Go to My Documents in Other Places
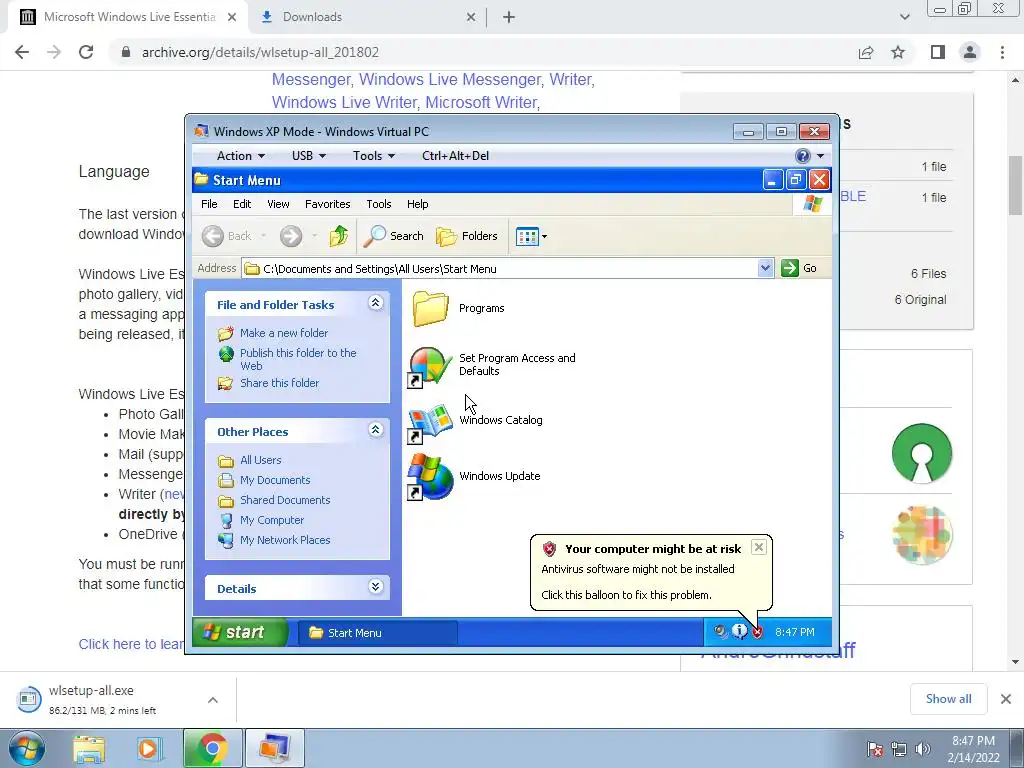This screenshot has height=768, width=1024. click(x=275, y=480)
